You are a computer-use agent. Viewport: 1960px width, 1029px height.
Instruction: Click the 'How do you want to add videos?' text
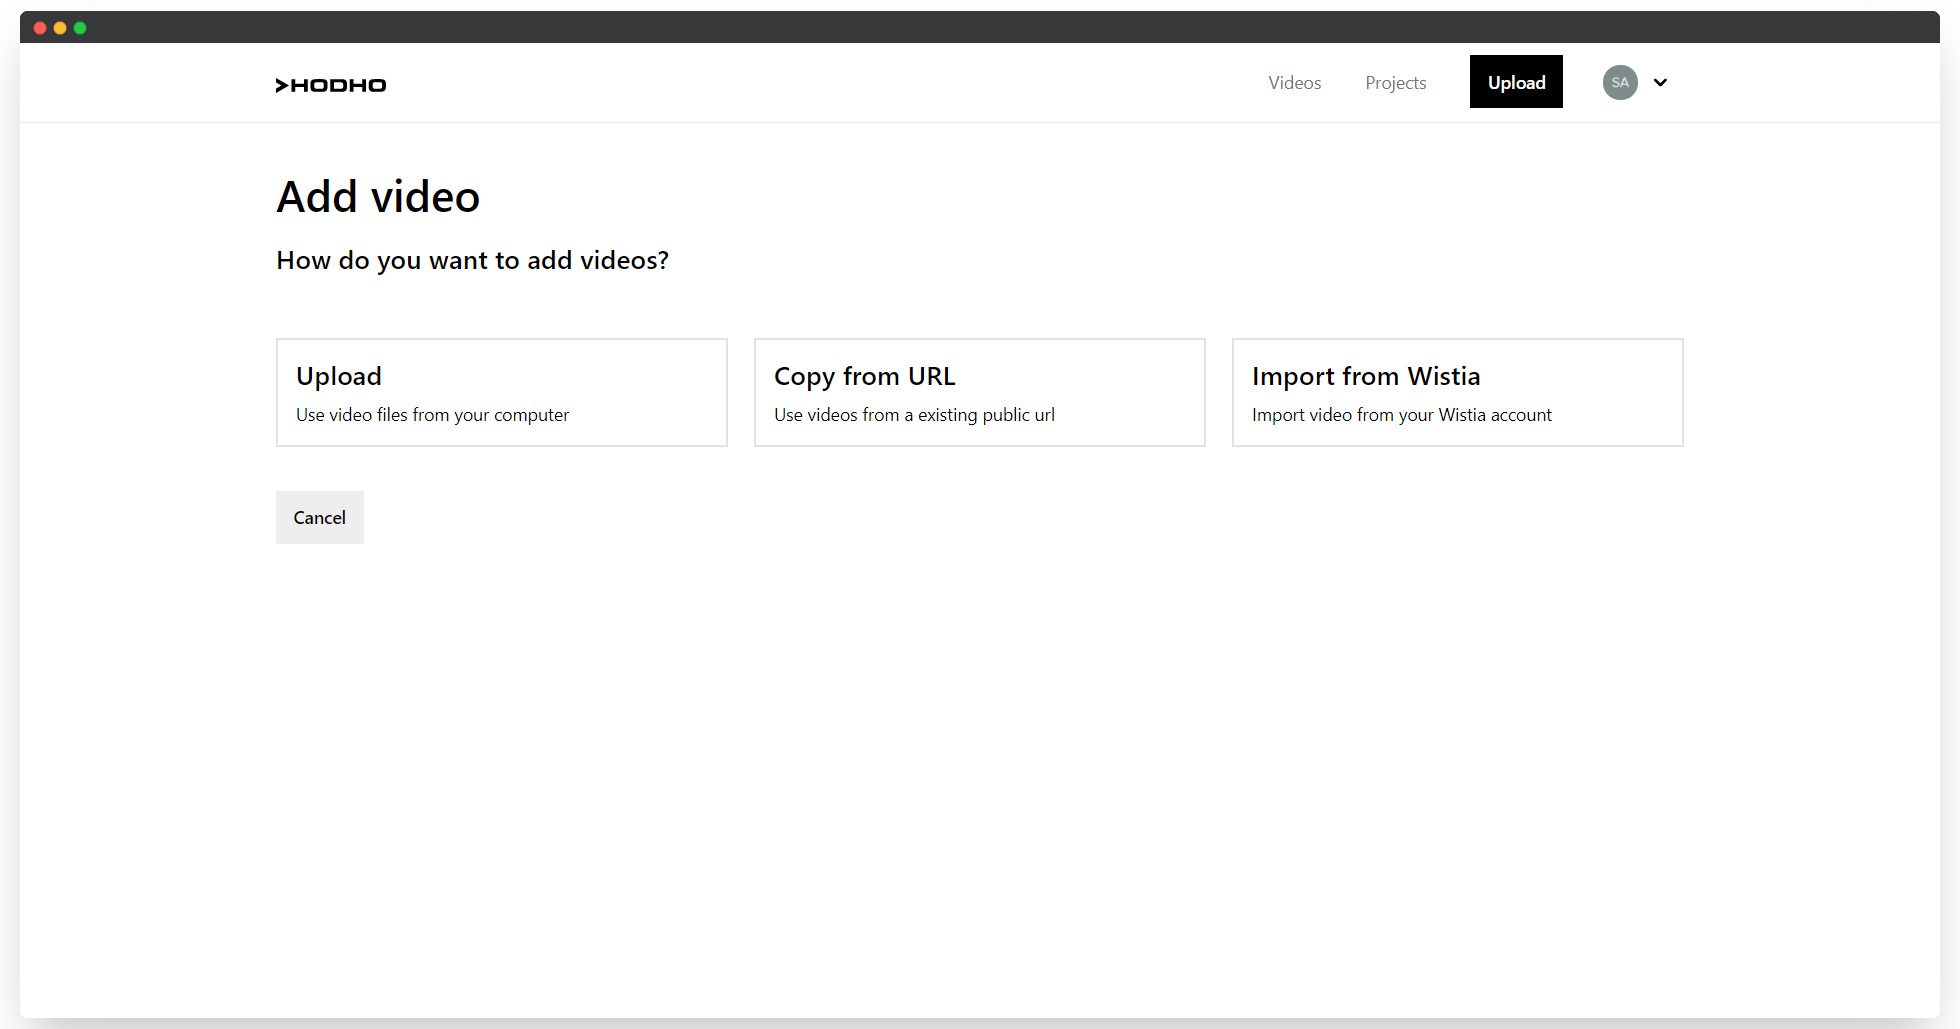point(472,260)
